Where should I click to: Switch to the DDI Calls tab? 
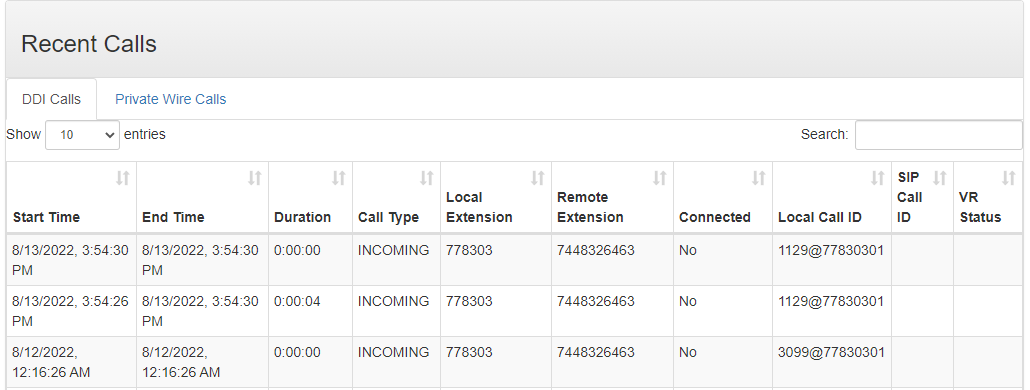tap(51, 99)
